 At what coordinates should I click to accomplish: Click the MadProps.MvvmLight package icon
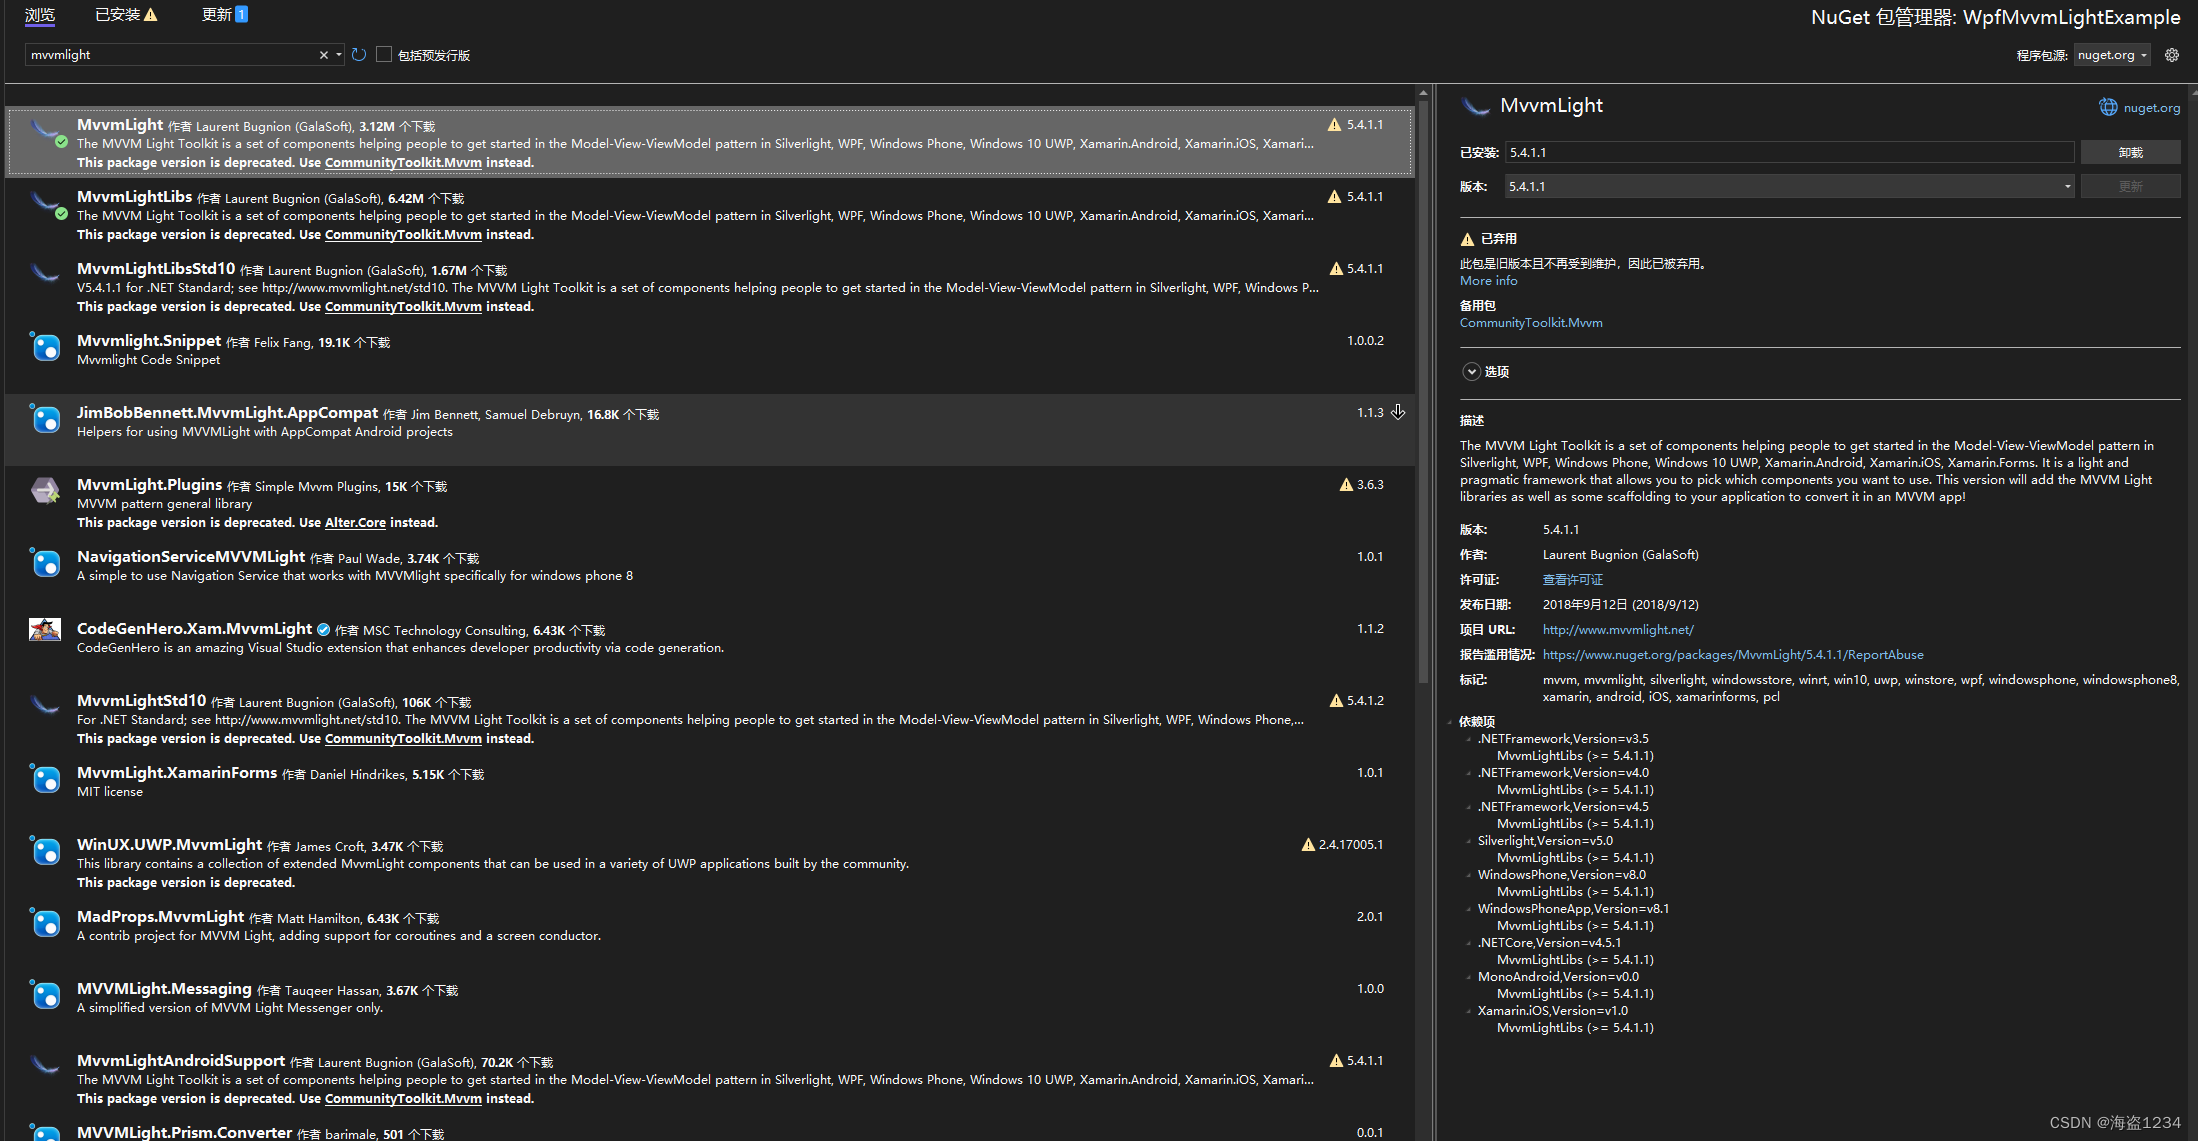[46, 922]
